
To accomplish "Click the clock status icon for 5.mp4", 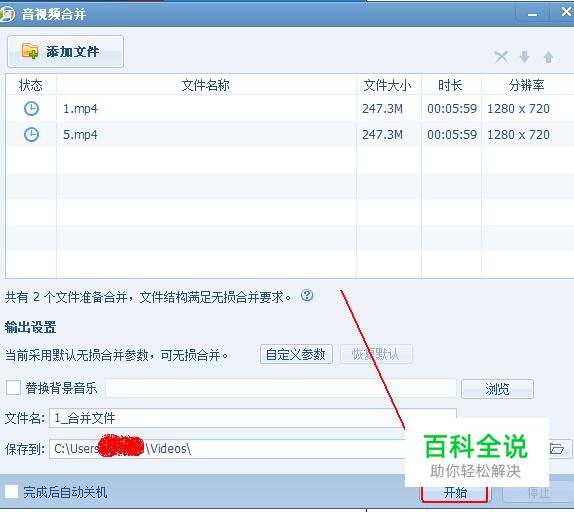I will click(31, 135).
